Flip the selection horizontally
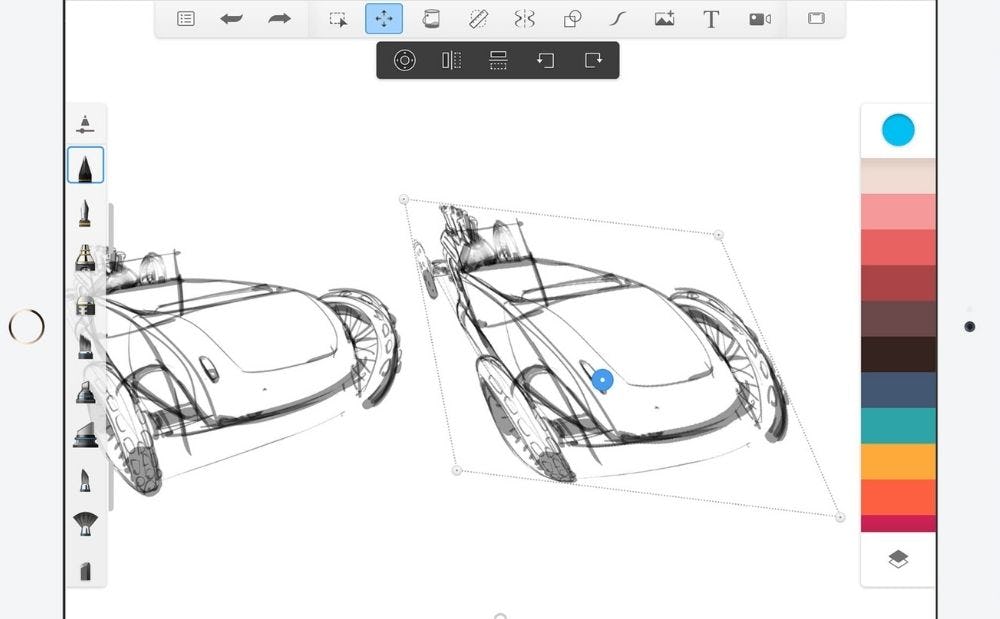This screenshot has height=619, width=1000. click(x=451, y=60)
